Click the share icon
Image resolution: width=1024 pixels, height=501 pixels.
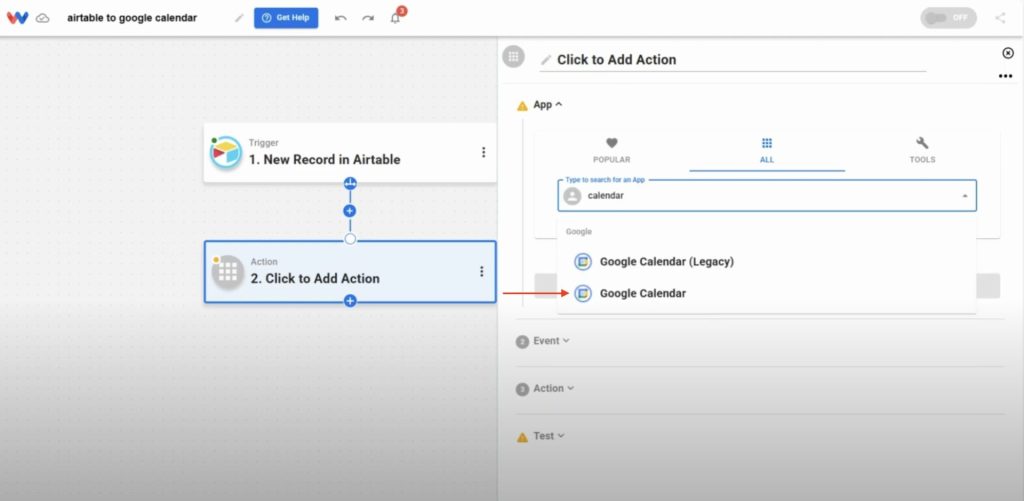[x=1000, y=18]
